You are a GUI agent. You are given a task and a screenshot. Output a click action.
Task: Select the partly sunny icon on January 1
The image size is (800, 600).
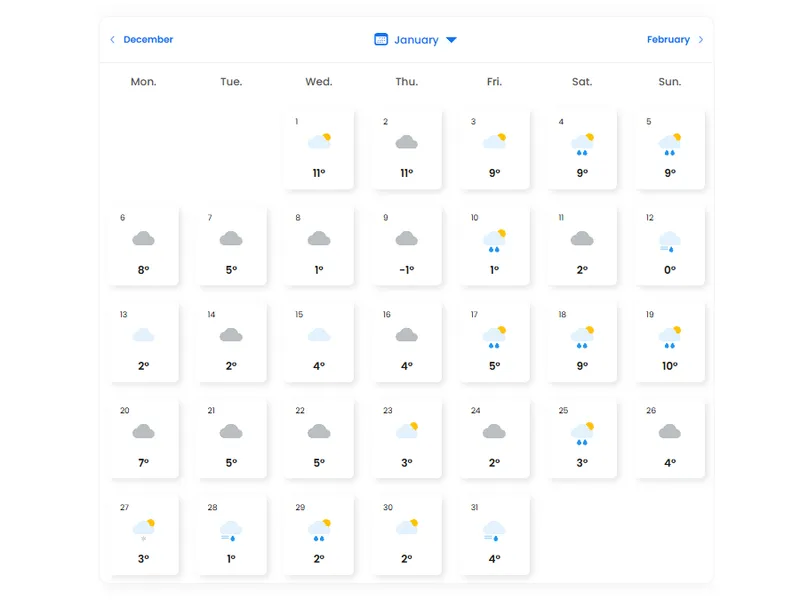(x=319, y=142)
